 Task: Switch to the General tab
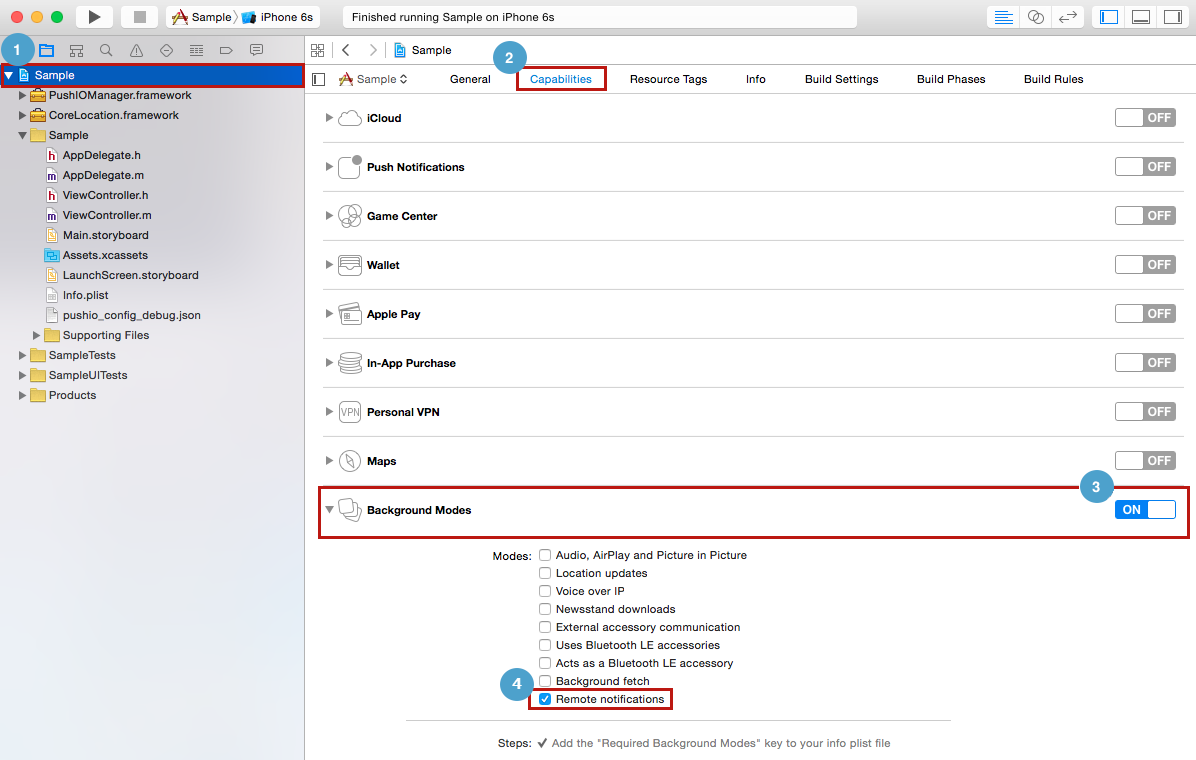tap(470, 79)
